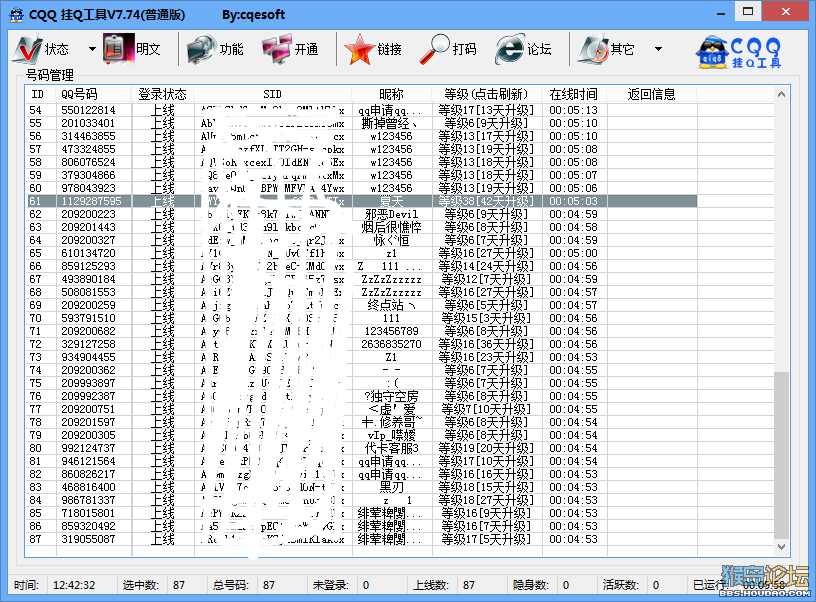Click the 上线数 value in status bar
The height and width of the screenshot is (602, 816).
[469, 585]
